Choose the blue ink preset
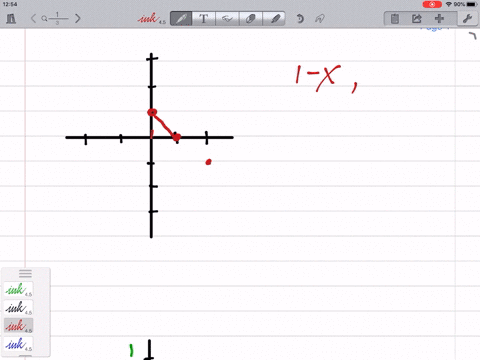The height and width of the screenshot is (360, 480). point(19,344)
